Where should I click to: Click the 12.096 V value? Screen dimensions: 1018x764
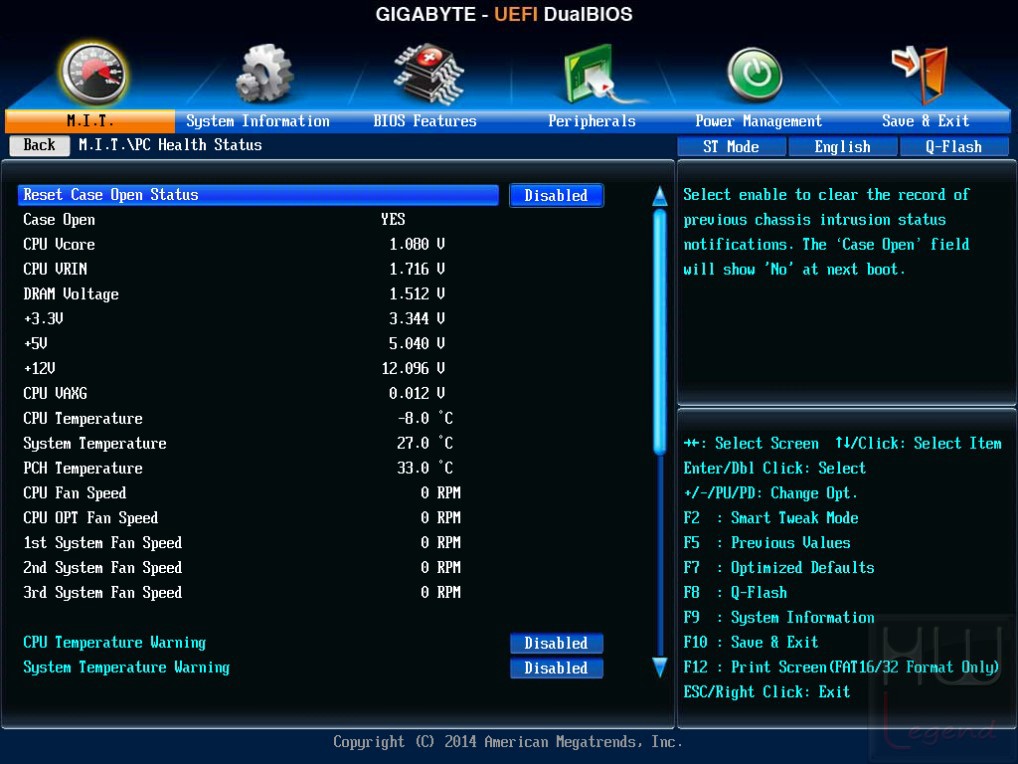413,369
